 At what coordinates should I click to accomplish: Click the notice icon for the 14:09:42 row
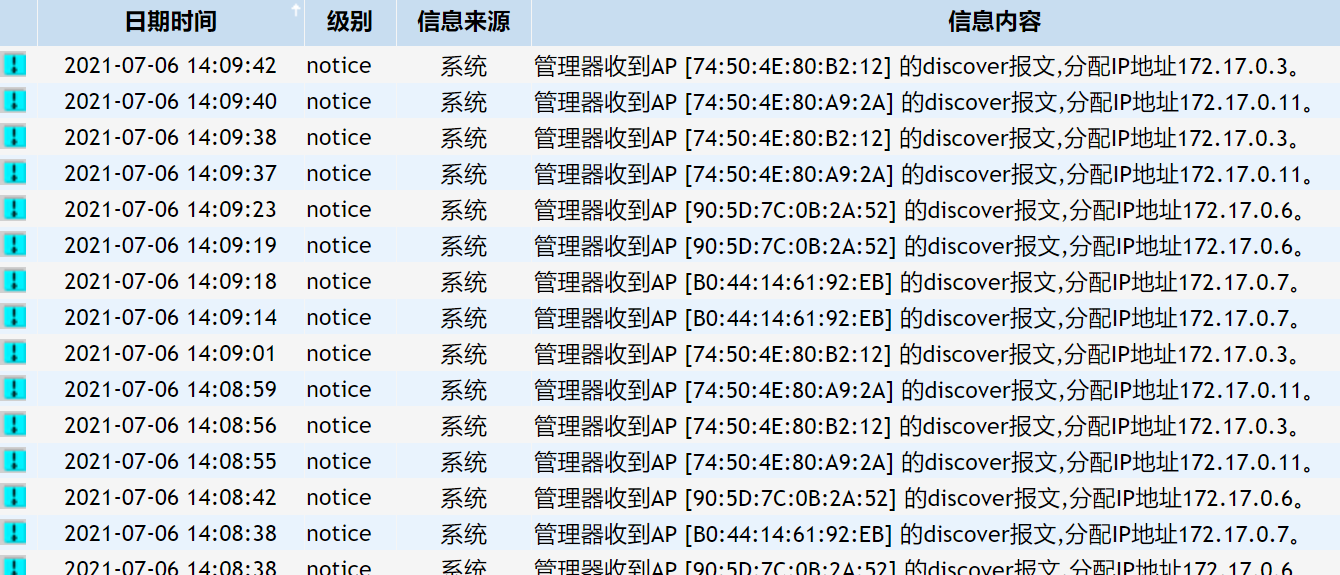pyautogui.click(x=14, y=66)
